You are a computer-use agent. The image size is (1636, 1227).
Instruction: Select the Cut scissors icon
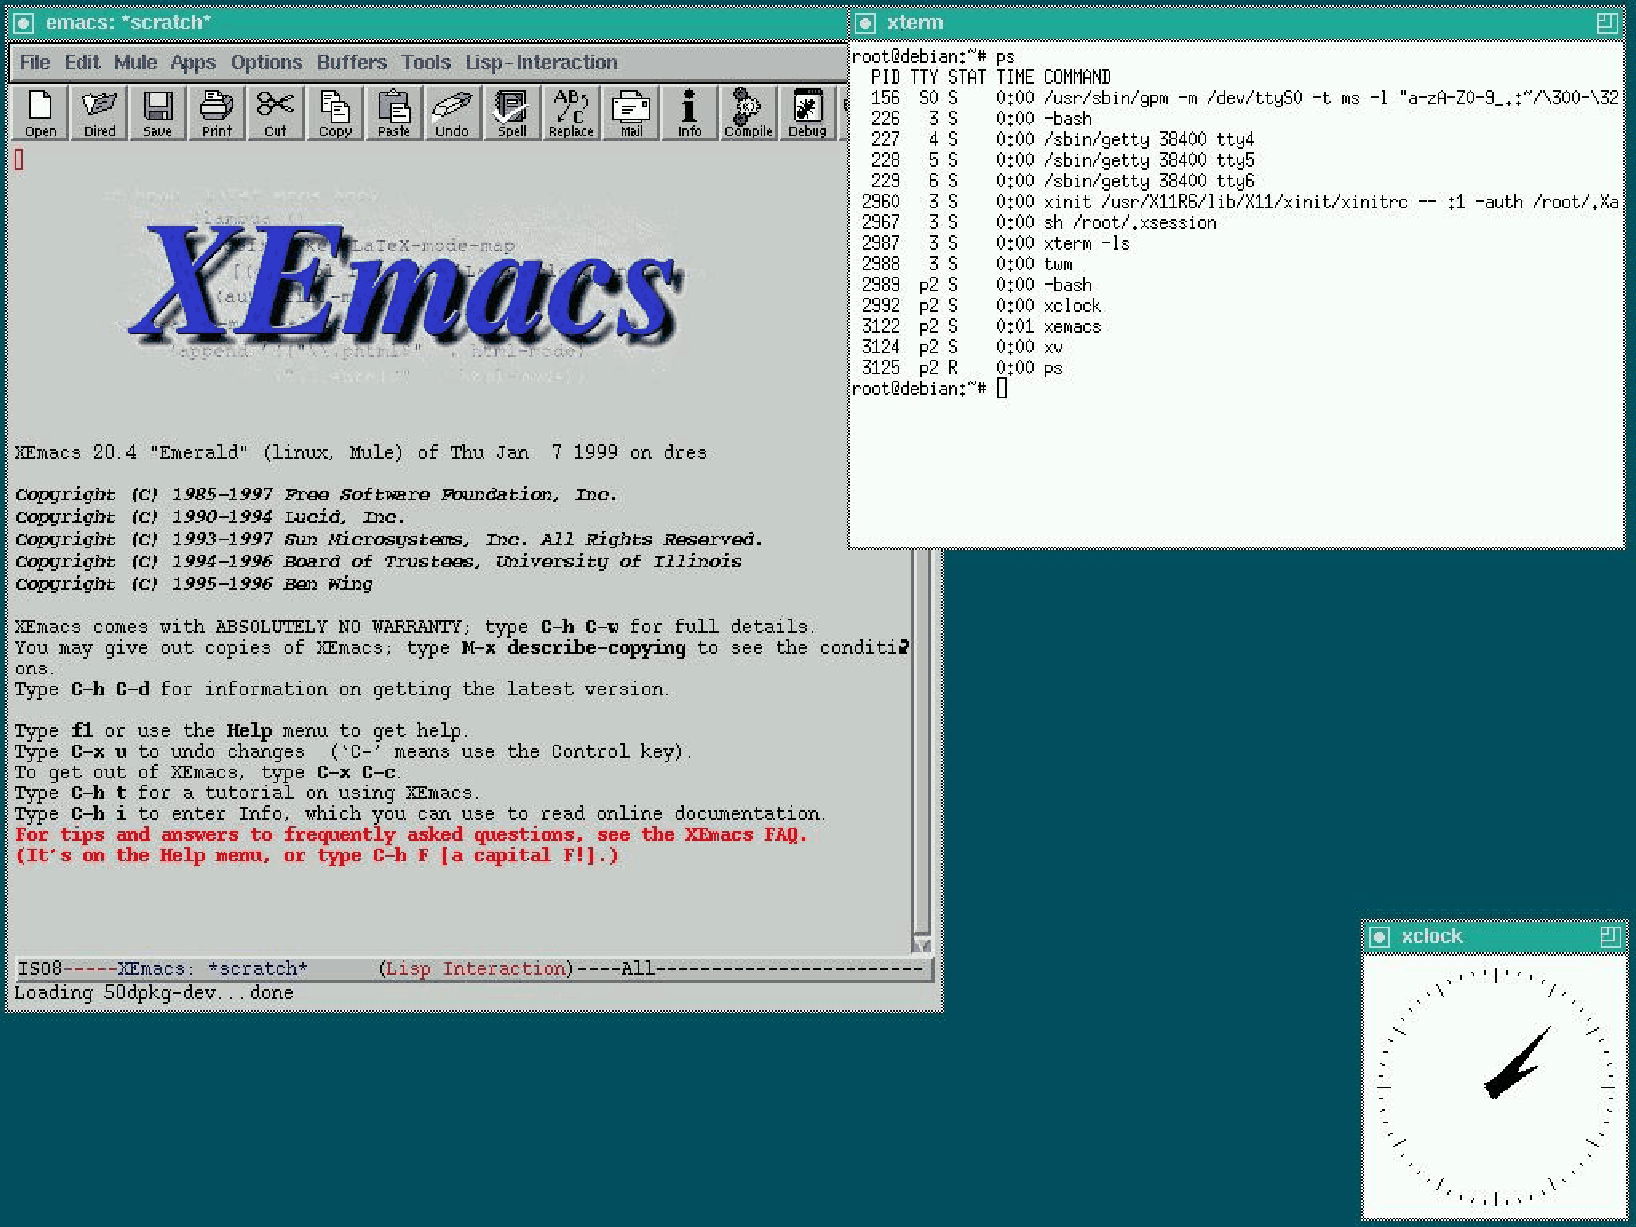point(275,112)
